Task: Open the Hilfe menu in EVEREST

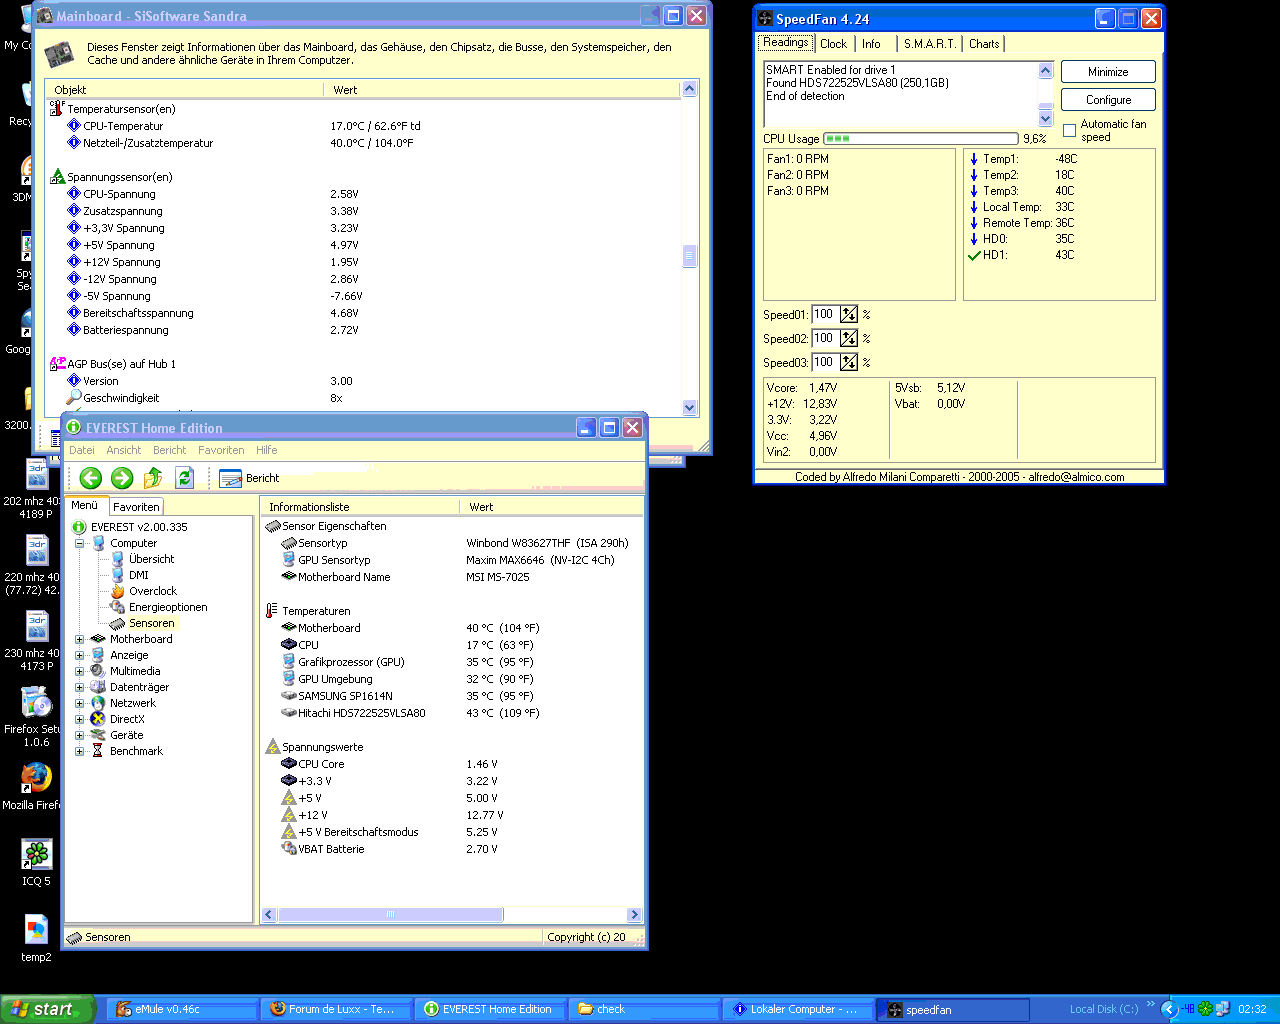Action: pyautogui.click(x=266, y=450)
